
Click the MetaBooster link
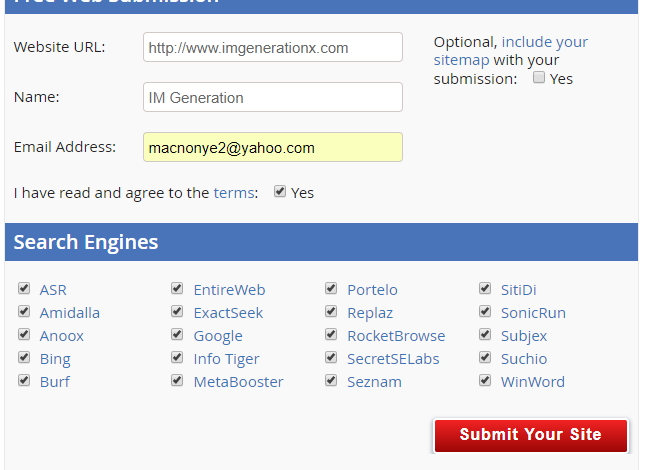(238, 382)
